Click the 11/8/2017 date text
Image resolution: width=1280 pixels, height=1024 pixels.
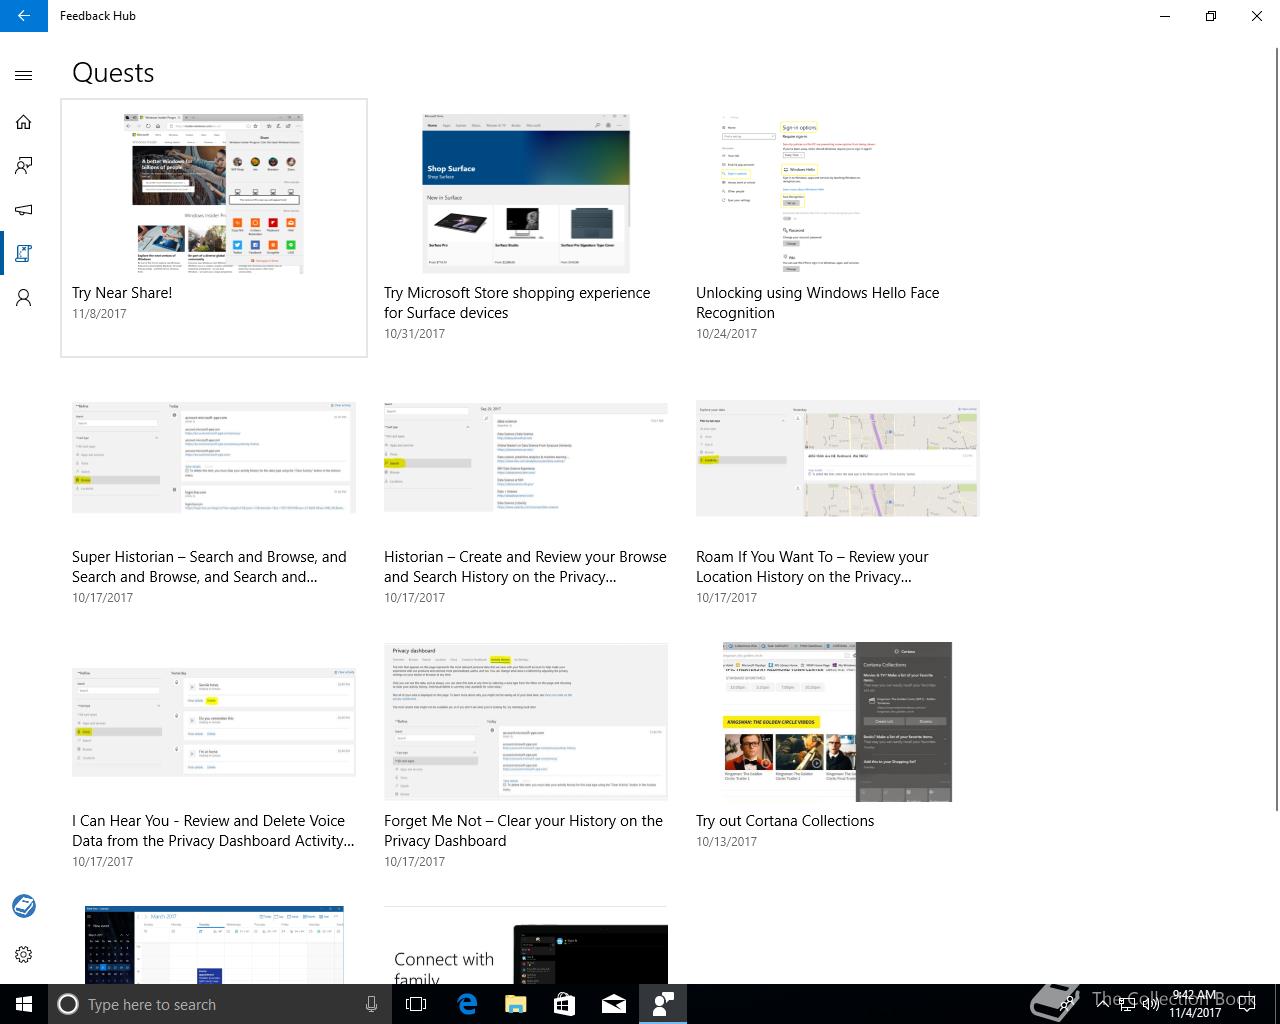[x=99, y=314]
